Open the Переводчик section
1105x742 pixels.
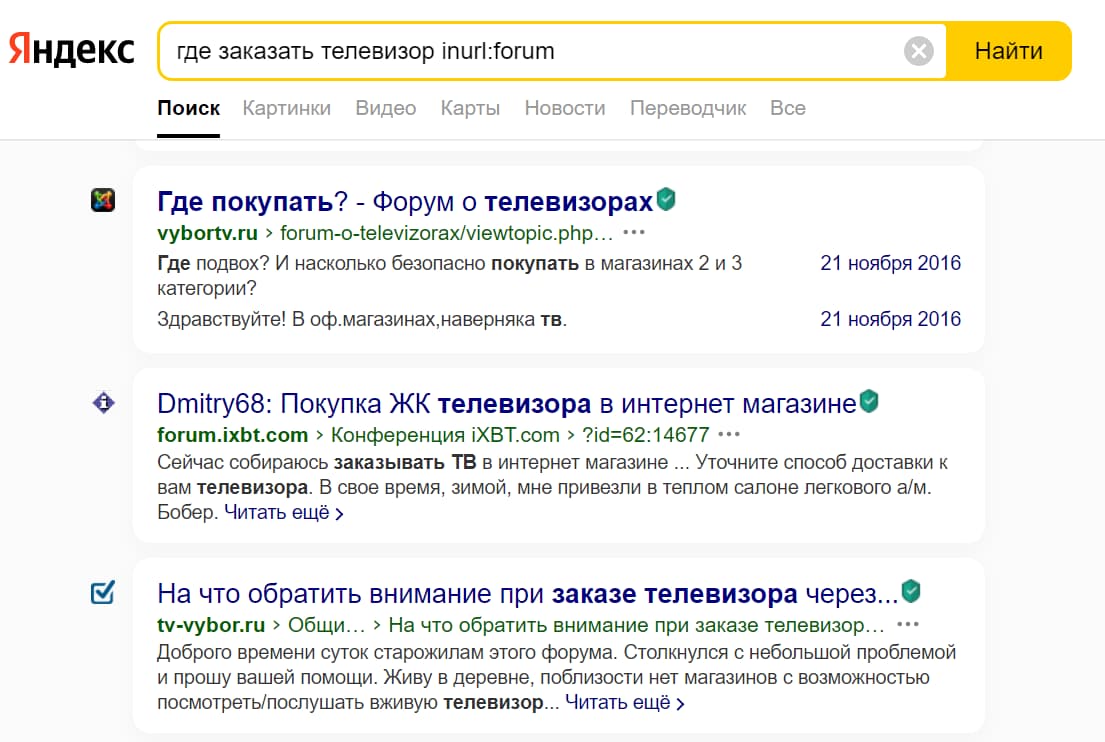pyautogui.click(x=688, y=108)
